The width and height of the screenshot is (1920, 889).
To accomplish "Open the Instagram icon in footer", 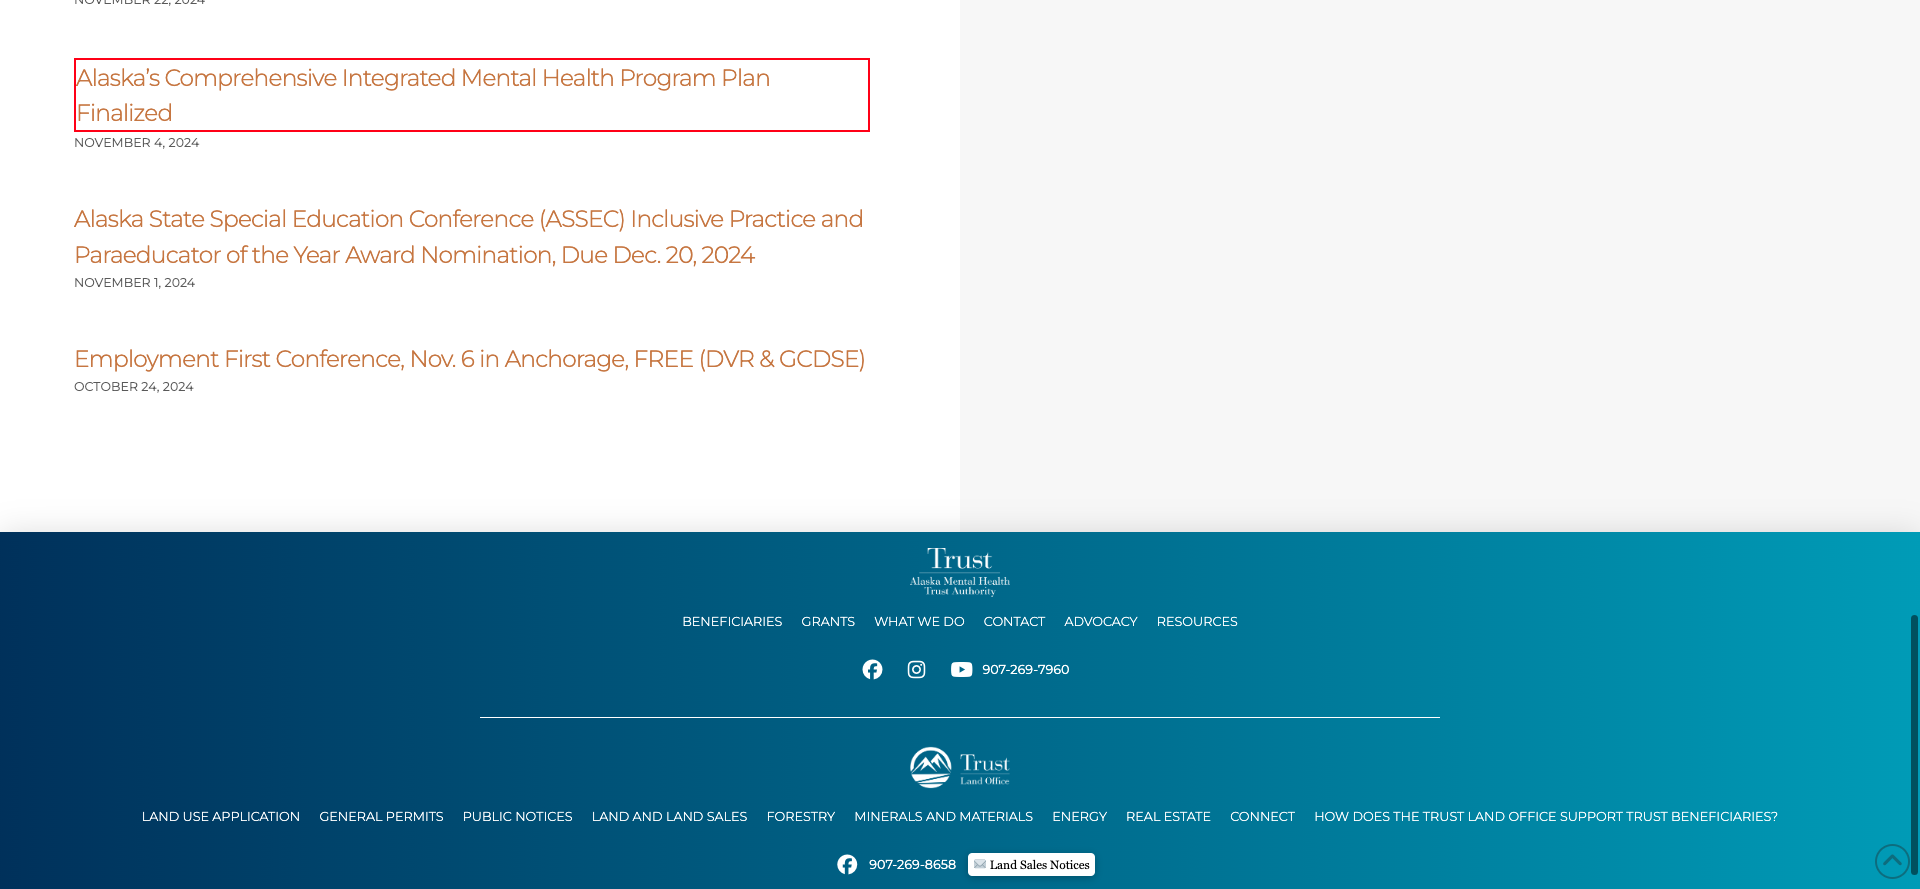I will (916, 670).
